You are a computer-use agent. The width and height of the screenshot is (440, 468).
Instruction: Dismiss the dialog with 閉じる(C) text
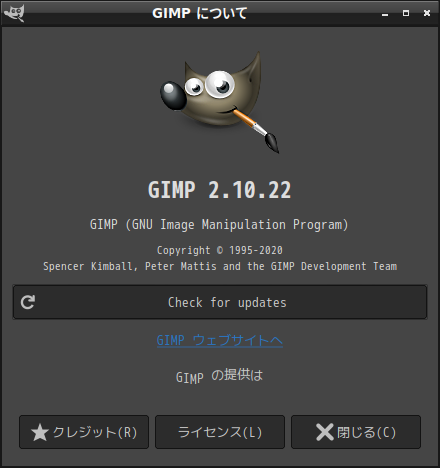(366, 432)
